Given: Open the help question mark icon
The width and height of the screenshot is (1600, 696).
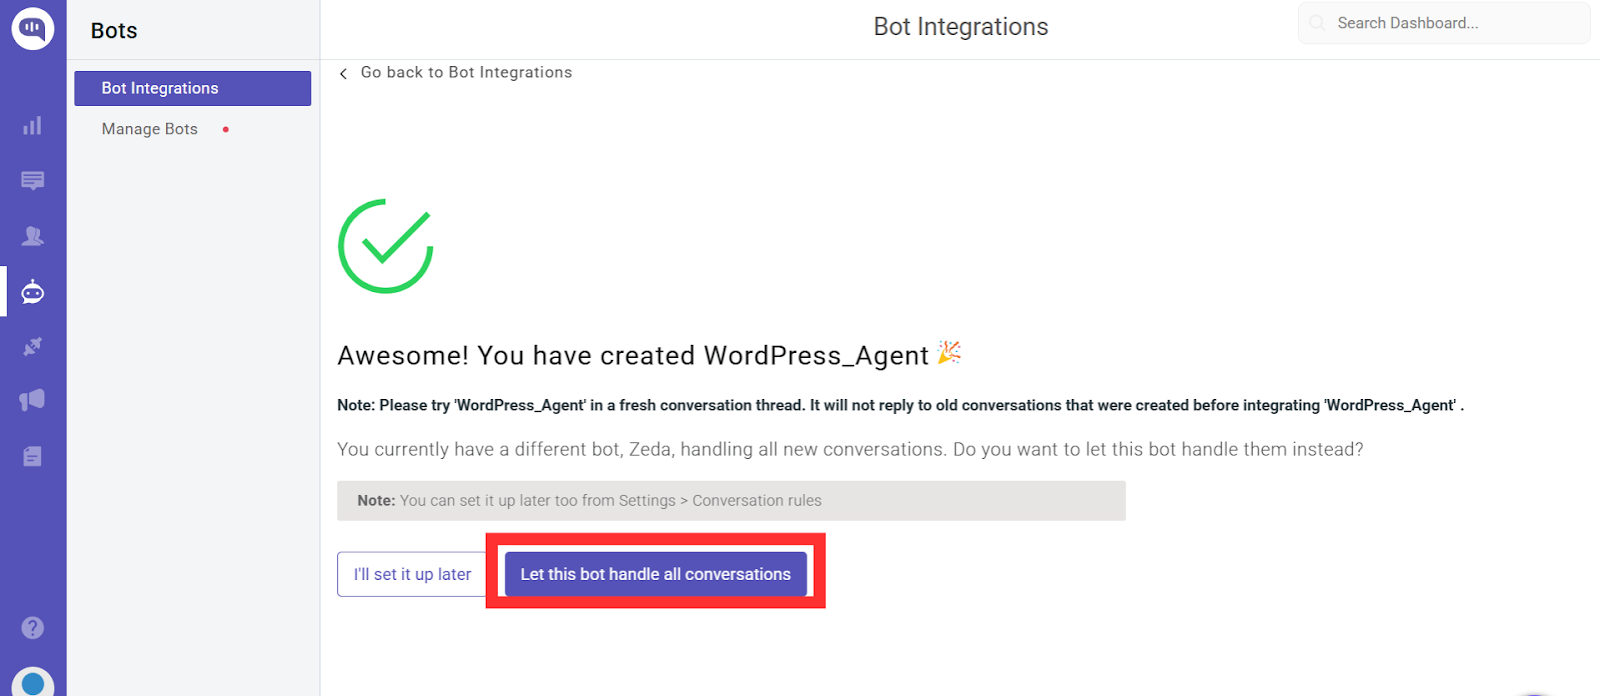Looking at the screenshot, I should [32, 628].
